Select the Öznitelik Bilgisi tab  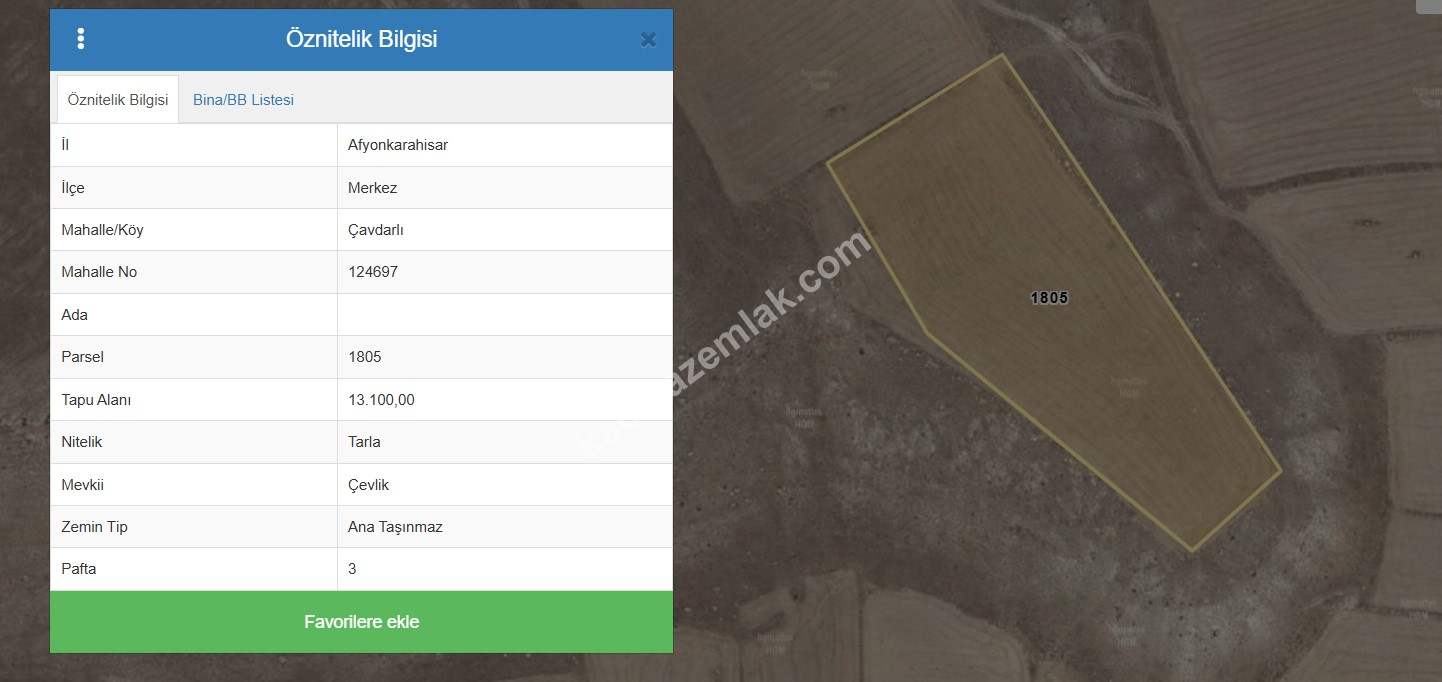118,100
